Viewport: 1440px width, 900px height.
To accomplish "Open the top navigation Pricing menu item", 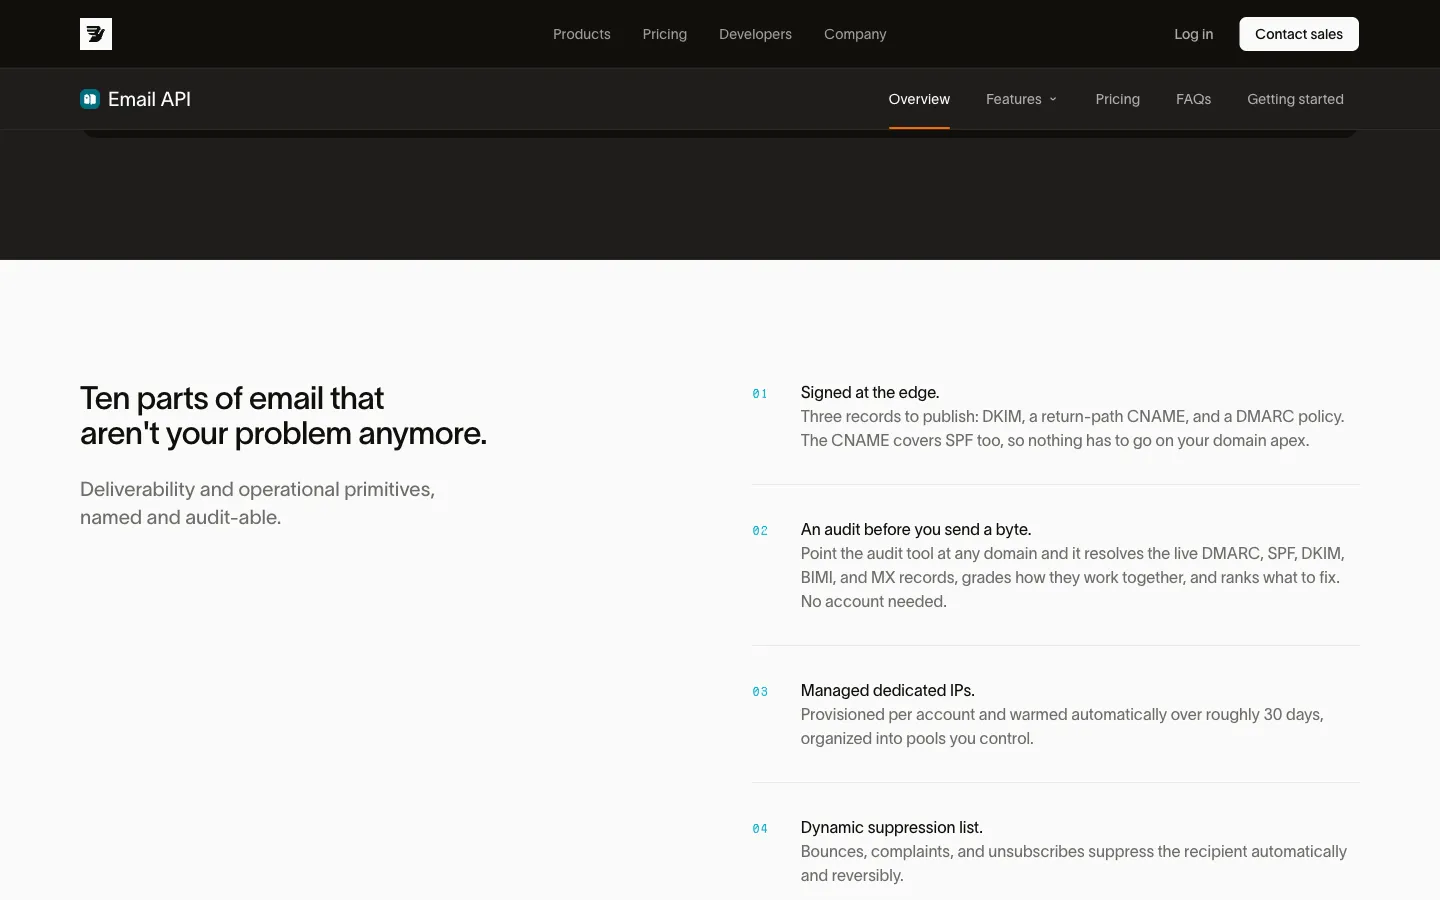I will point(665,34).
